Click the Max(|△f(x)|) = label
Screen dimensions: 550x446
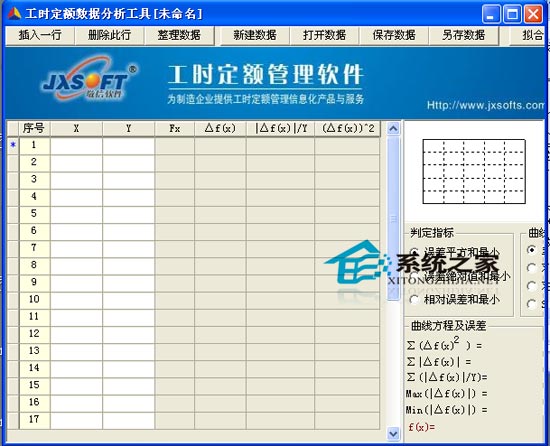pos(446,394)
